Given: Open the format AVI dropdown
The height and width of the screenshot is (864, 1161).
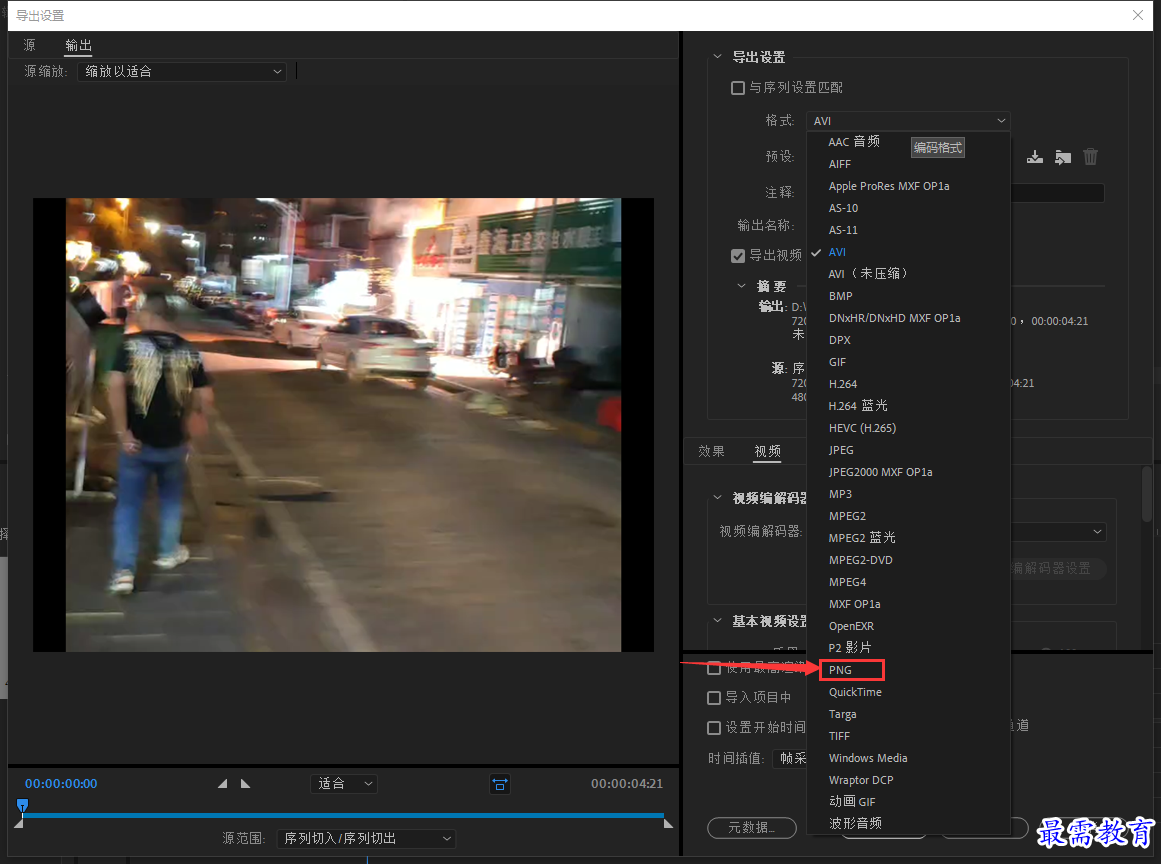Looking at the screenshot, I should pos(908,121).
